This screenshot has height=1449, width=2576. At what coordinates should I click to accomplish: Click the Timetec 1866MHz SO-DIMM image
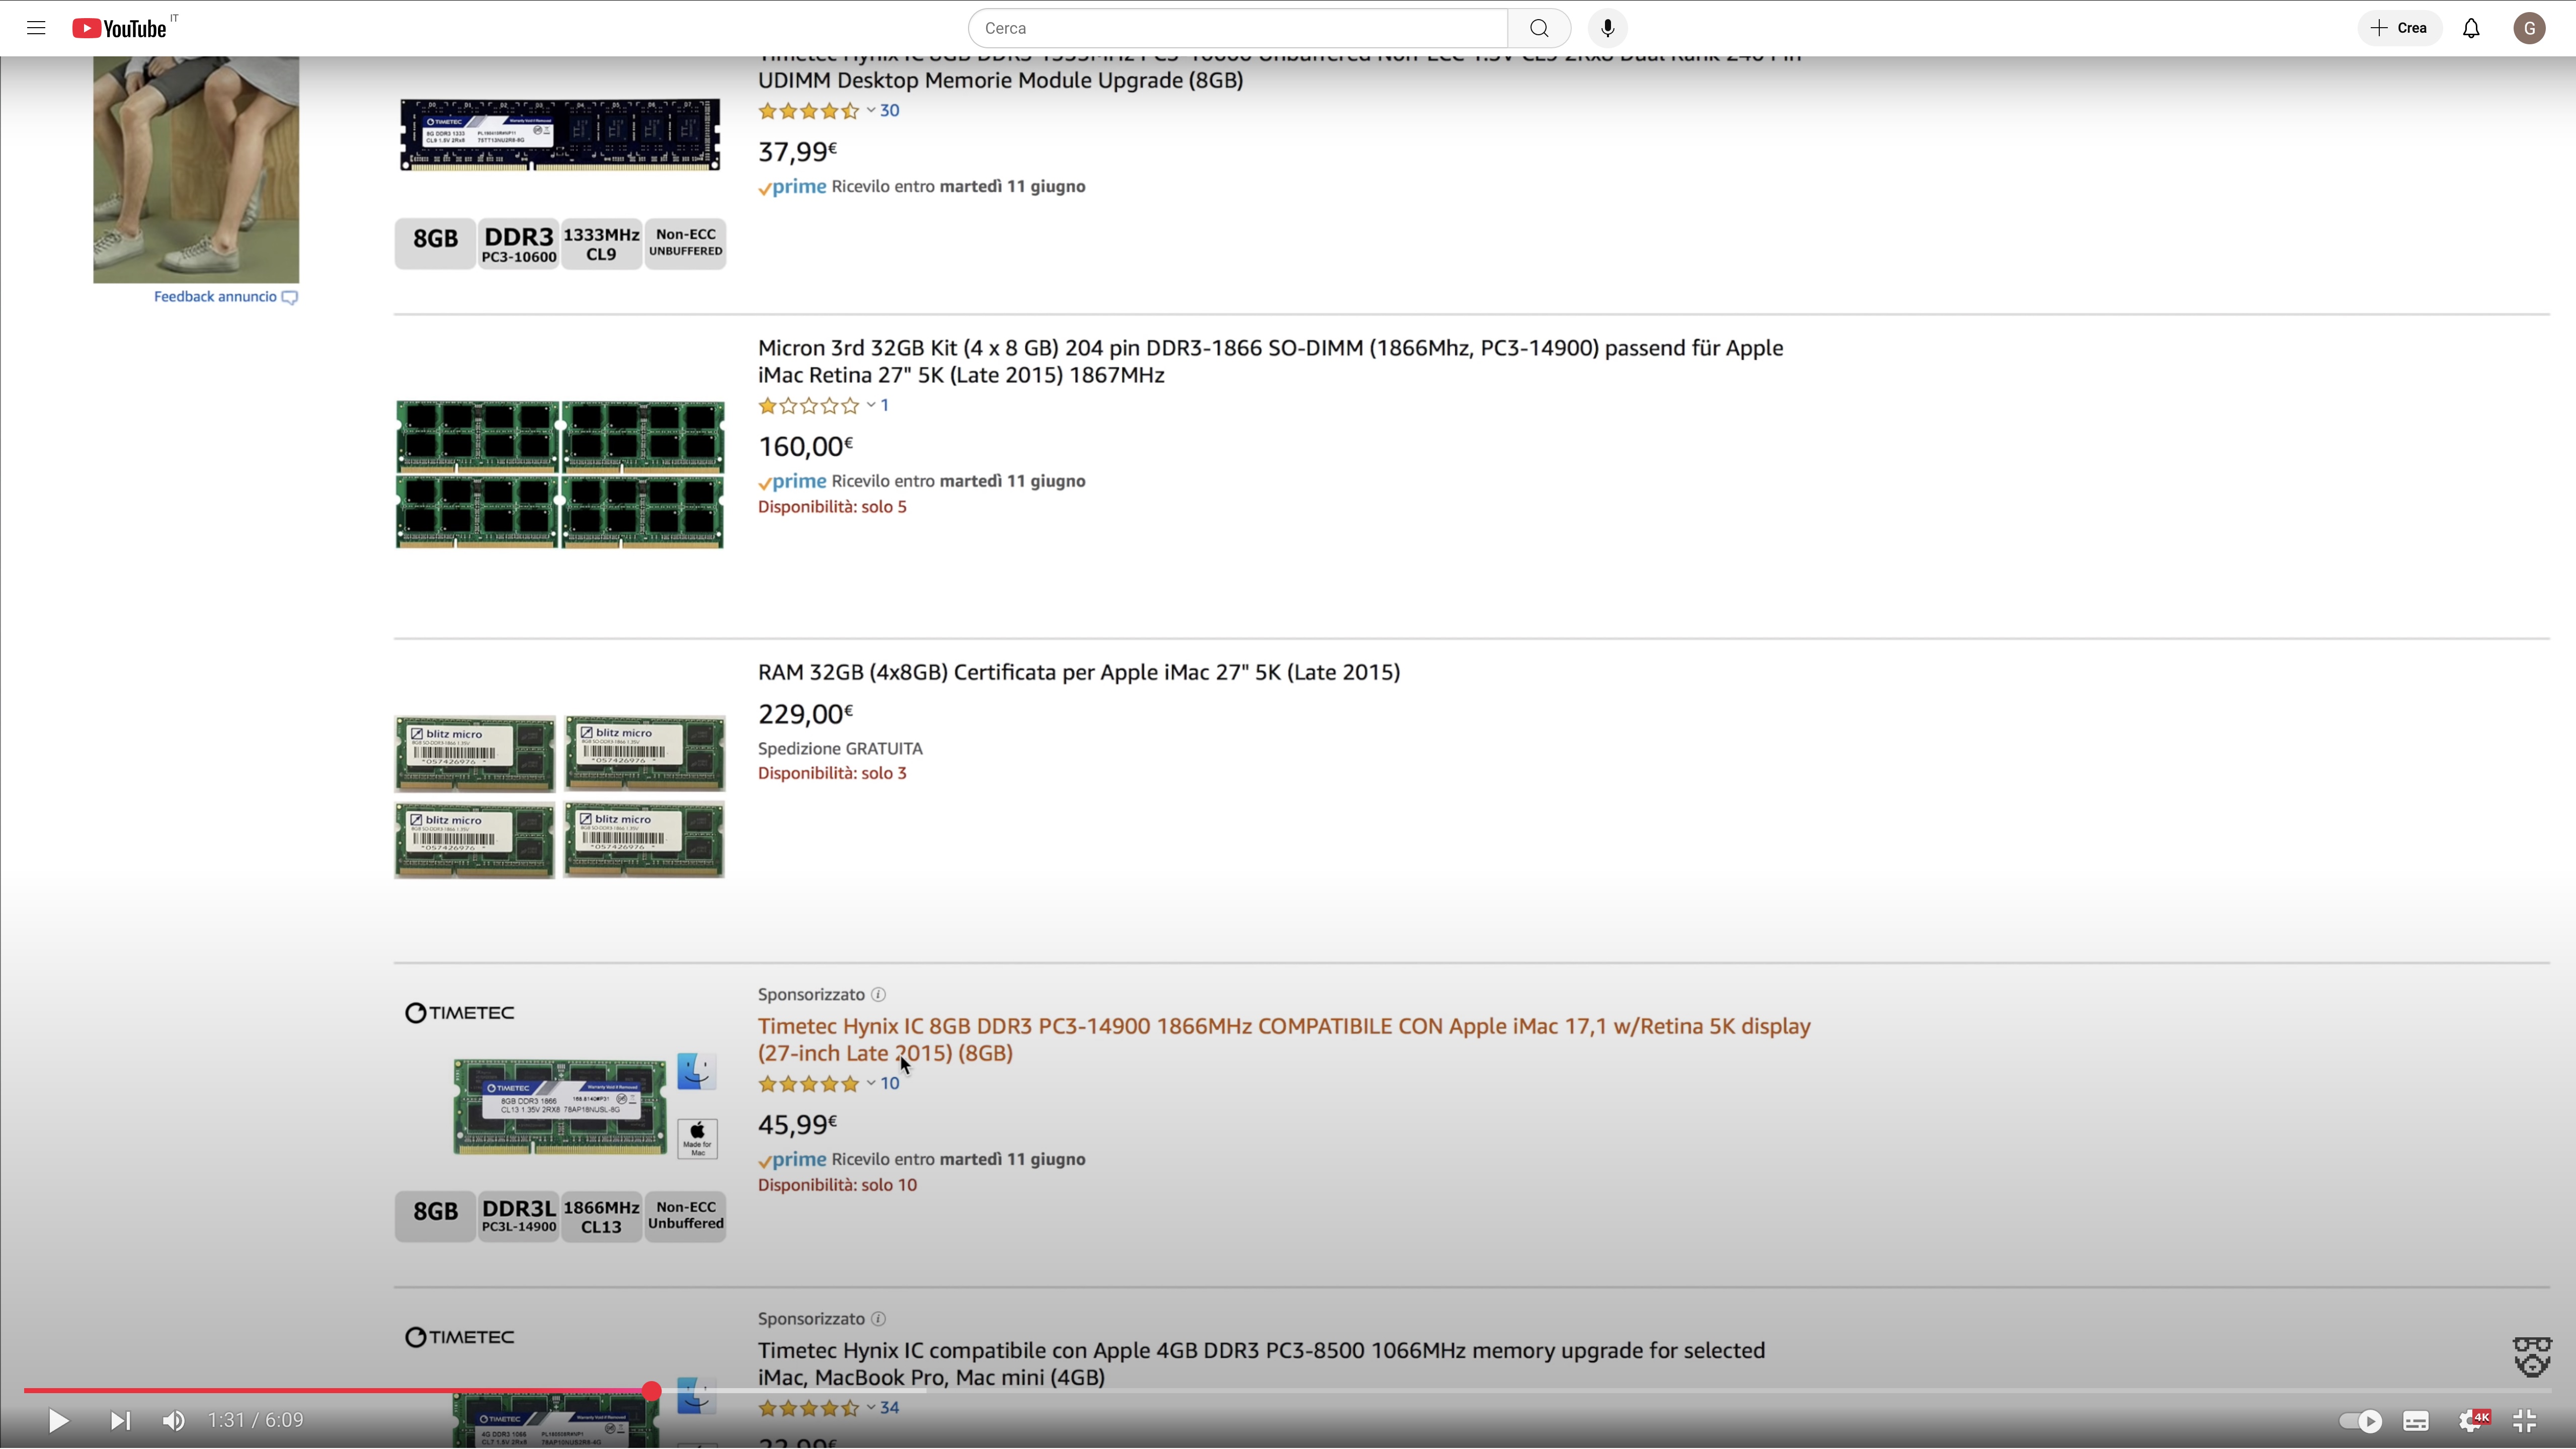point(560,1107)
